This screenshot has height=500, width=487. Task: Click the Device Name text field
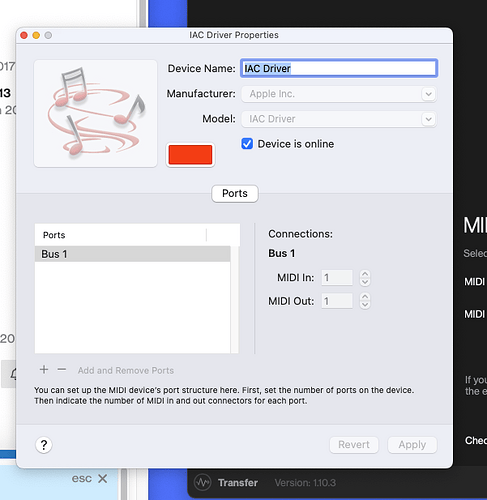point(339,68)
